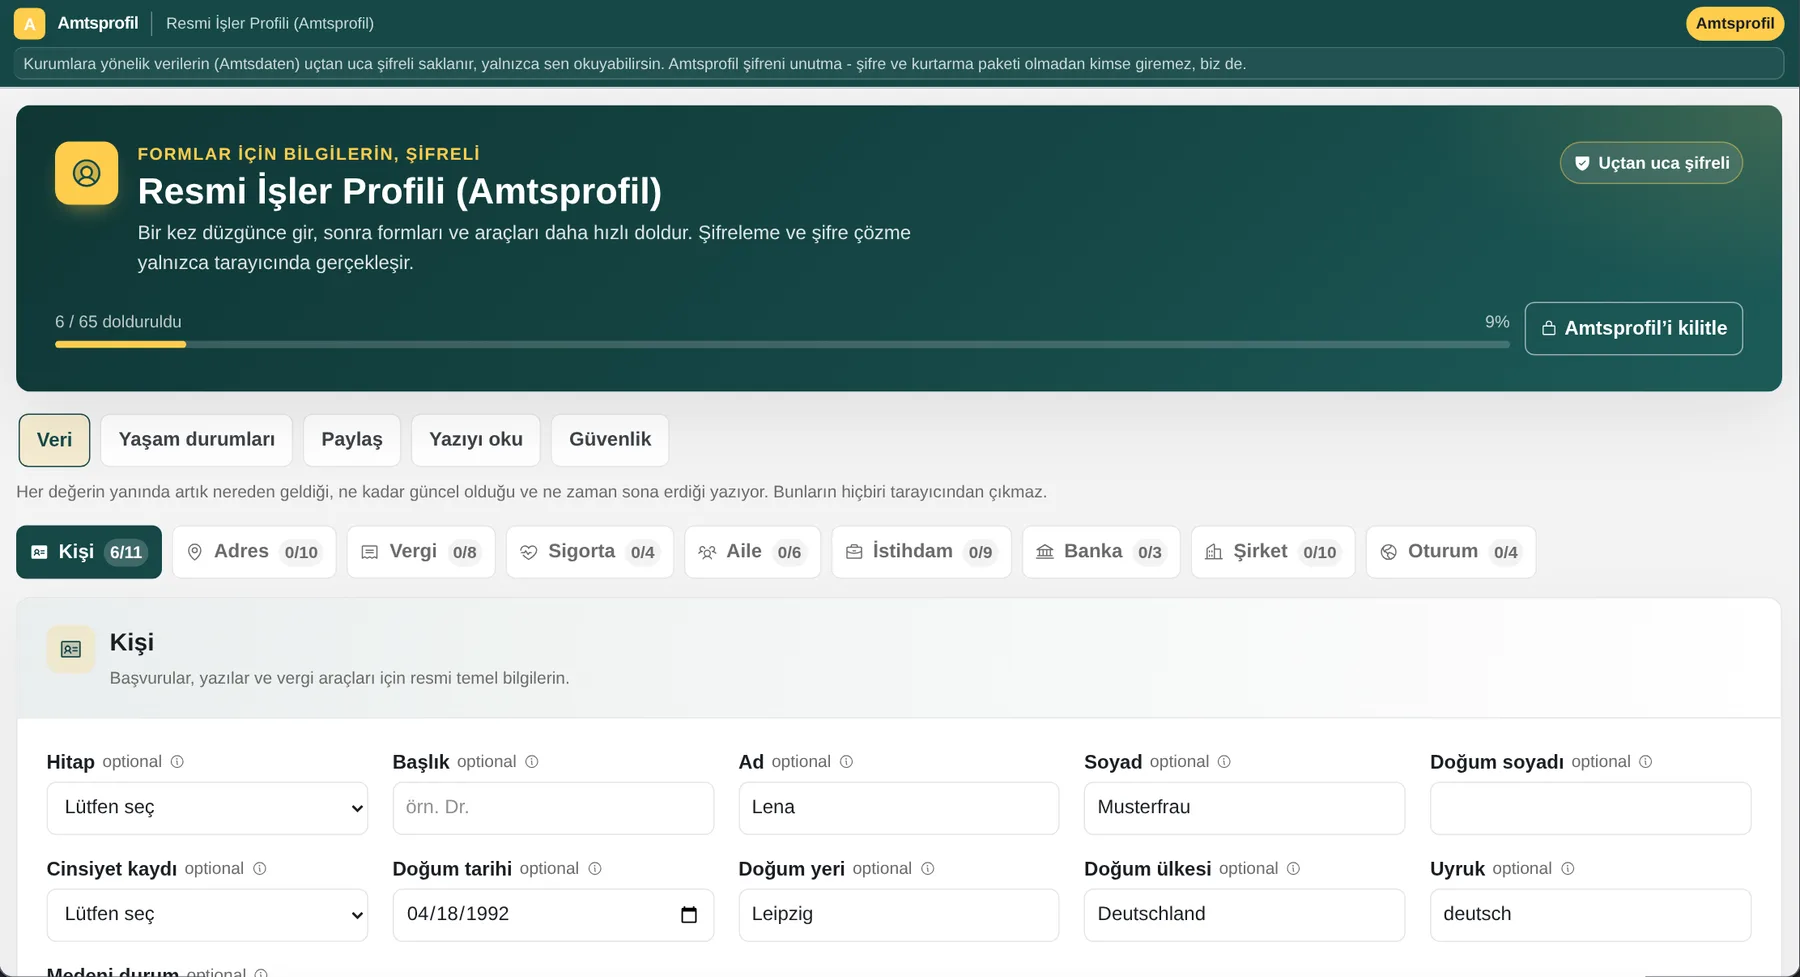
Task: Click the Doğum yeri field containing Leipzig
Action: (898, 915)
